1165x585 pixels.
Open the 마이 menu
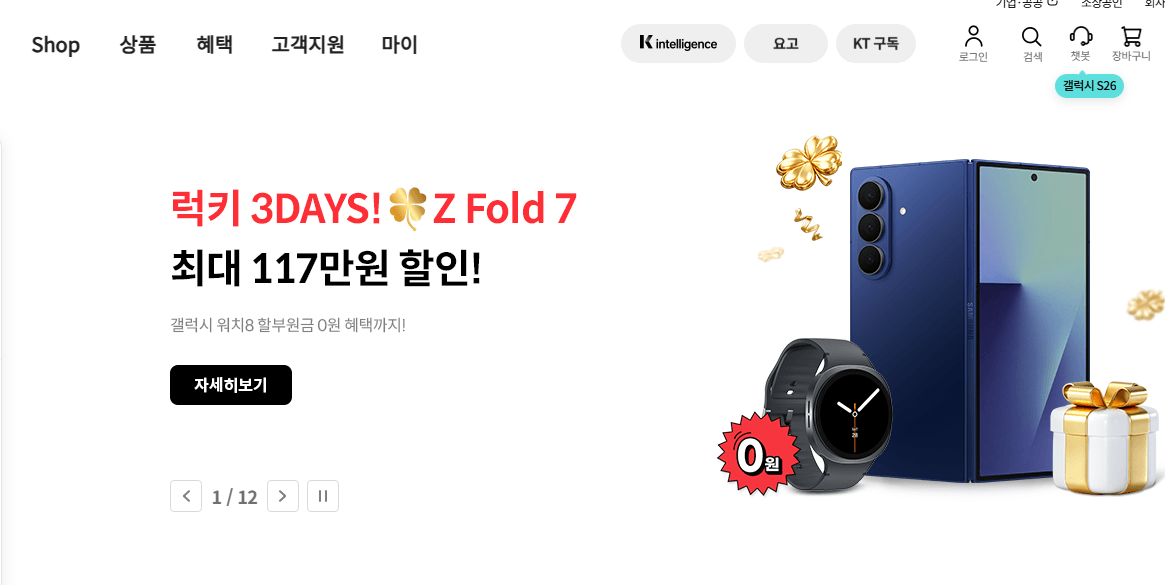point(400,45)
